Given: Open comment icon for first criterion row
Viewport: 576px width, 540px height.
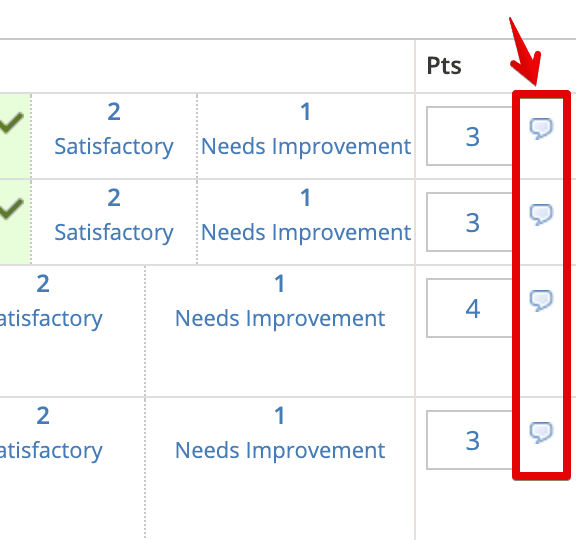Looking at the screenshot, I should pyautogui.click(x=541, y=128).
